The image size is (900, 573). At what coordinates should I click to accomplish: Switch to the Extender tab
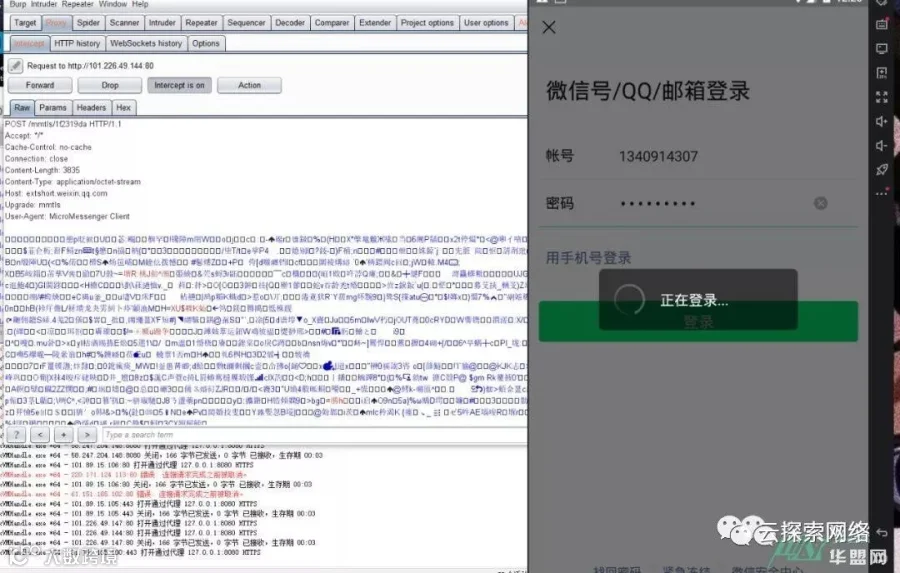(x=375, y=23)
